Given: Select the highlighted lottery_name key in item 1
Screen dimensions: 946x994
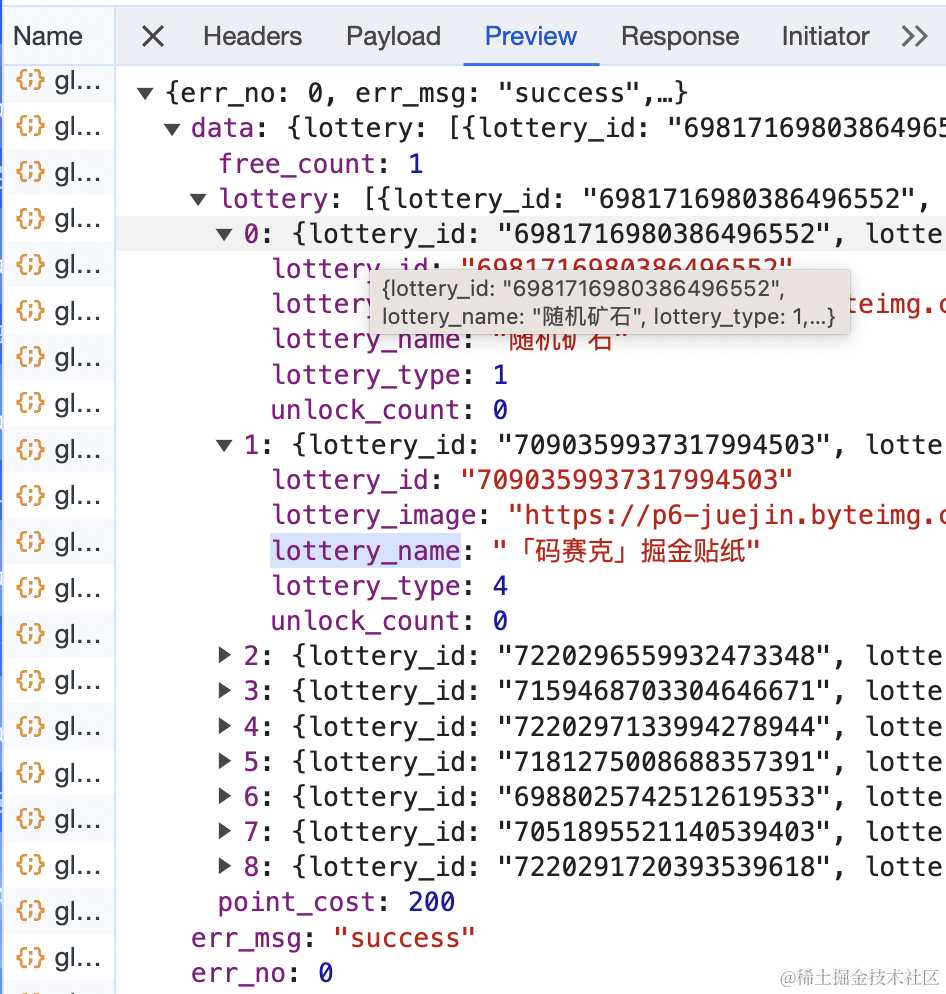Looking at the screenshot, I should [366, 551].
